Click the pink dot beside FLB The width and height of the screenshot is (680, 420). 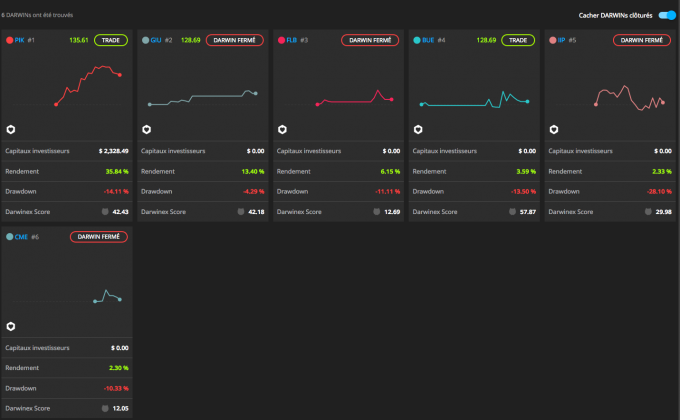(x=281, y=40)
